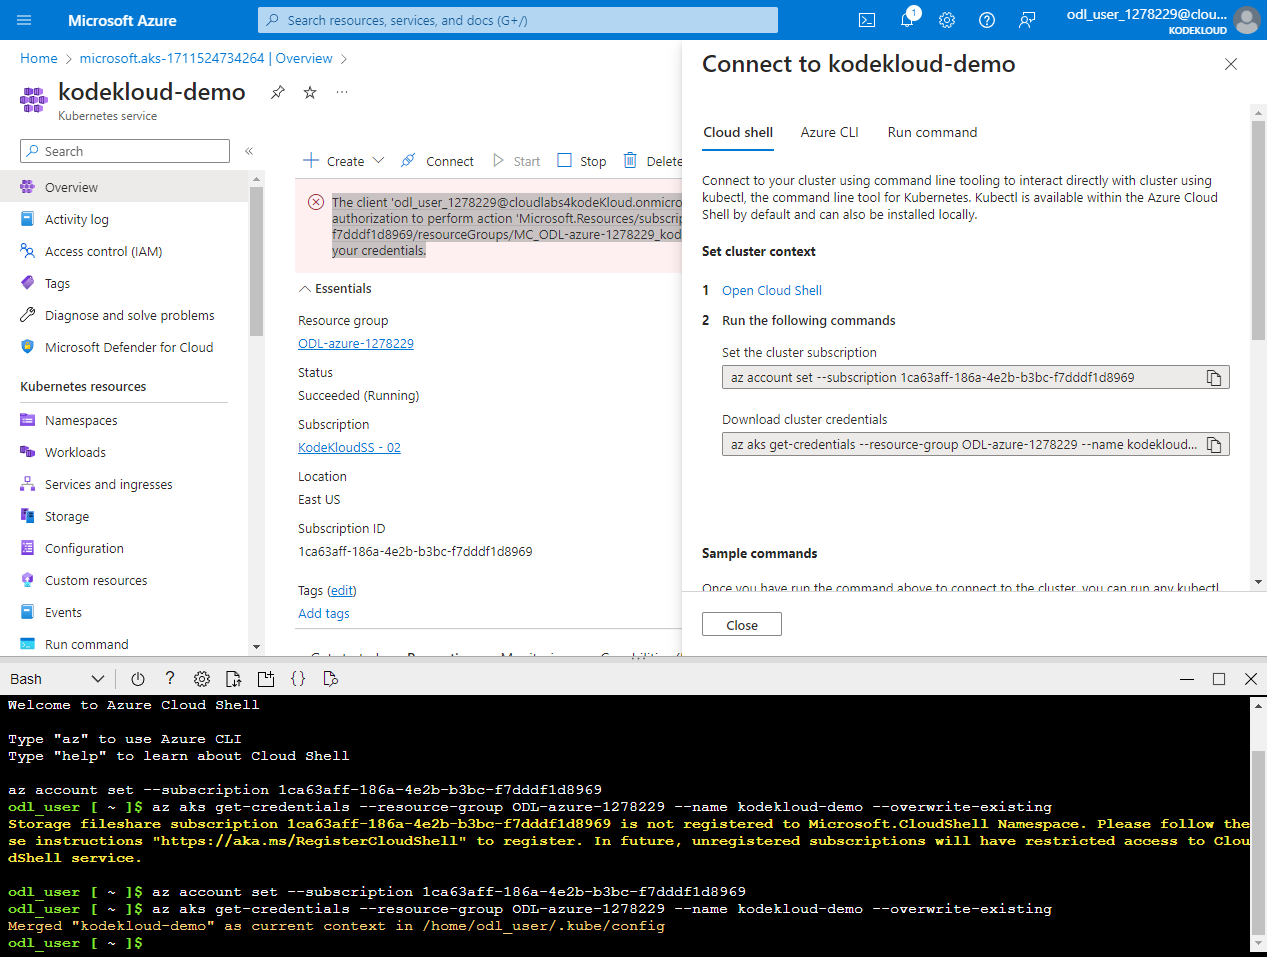This screenshot has height=957, width=1267.
Task: Expand the Create dropdown chevron
Action: 378,160
